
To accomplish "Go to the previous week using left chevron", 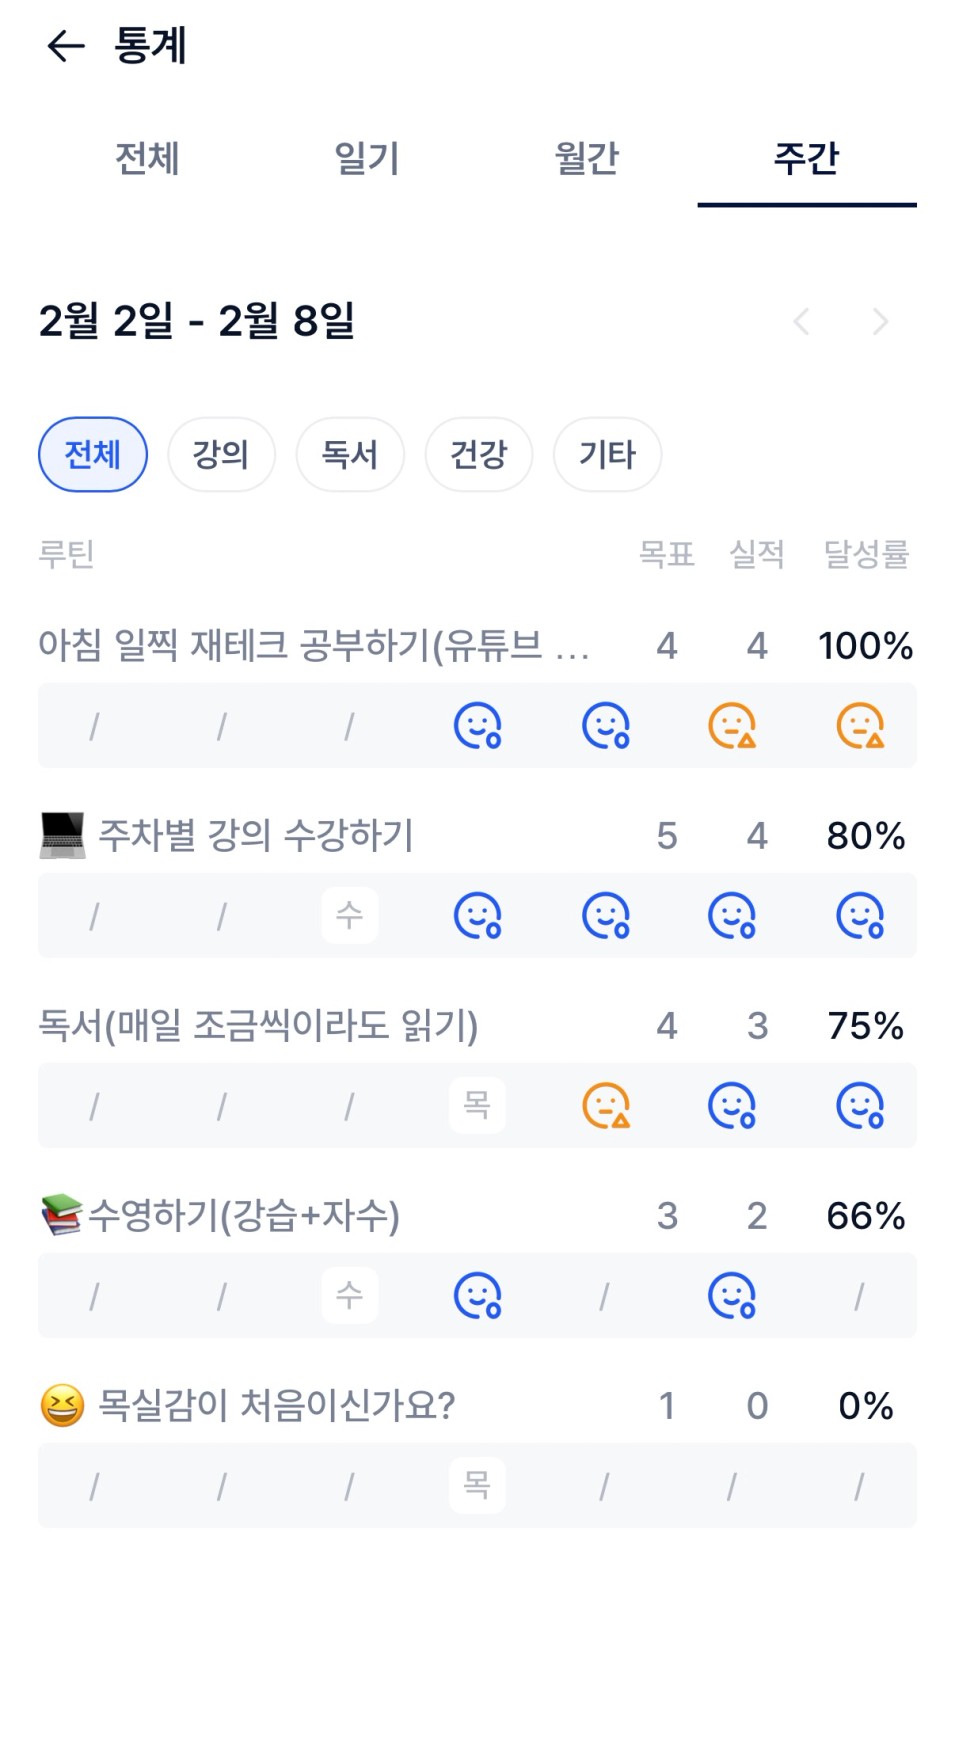I will [x=801, y=322].
